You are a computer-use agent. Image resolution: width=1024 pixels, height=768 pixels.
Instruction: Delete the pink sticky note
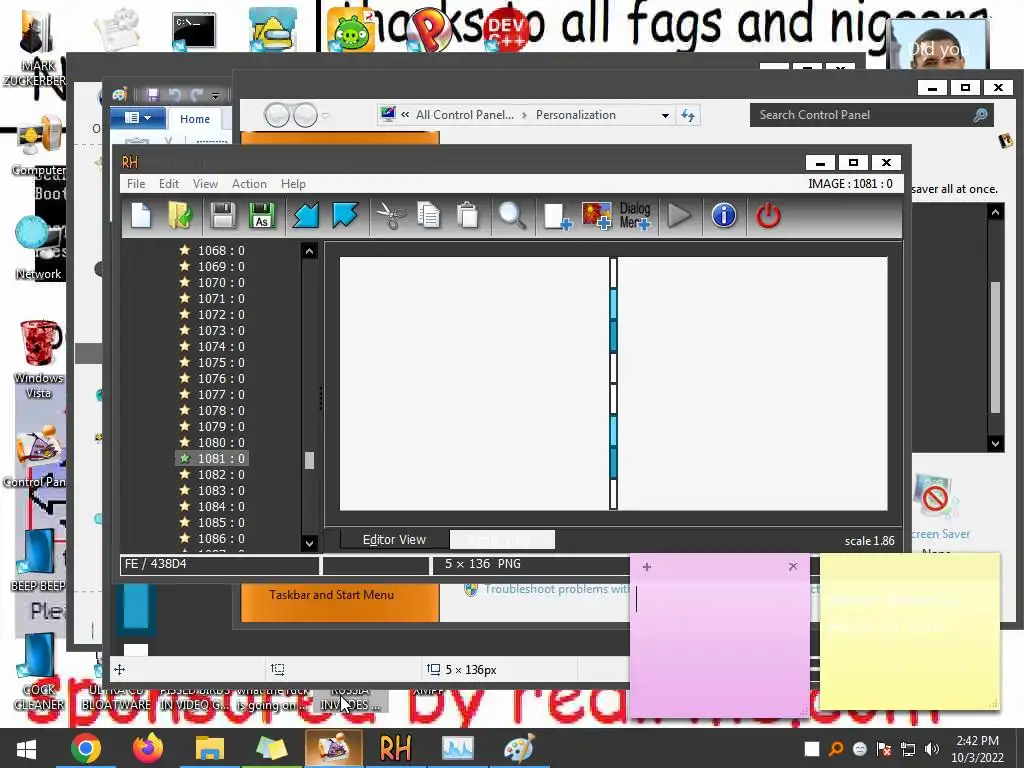(793, 566)
